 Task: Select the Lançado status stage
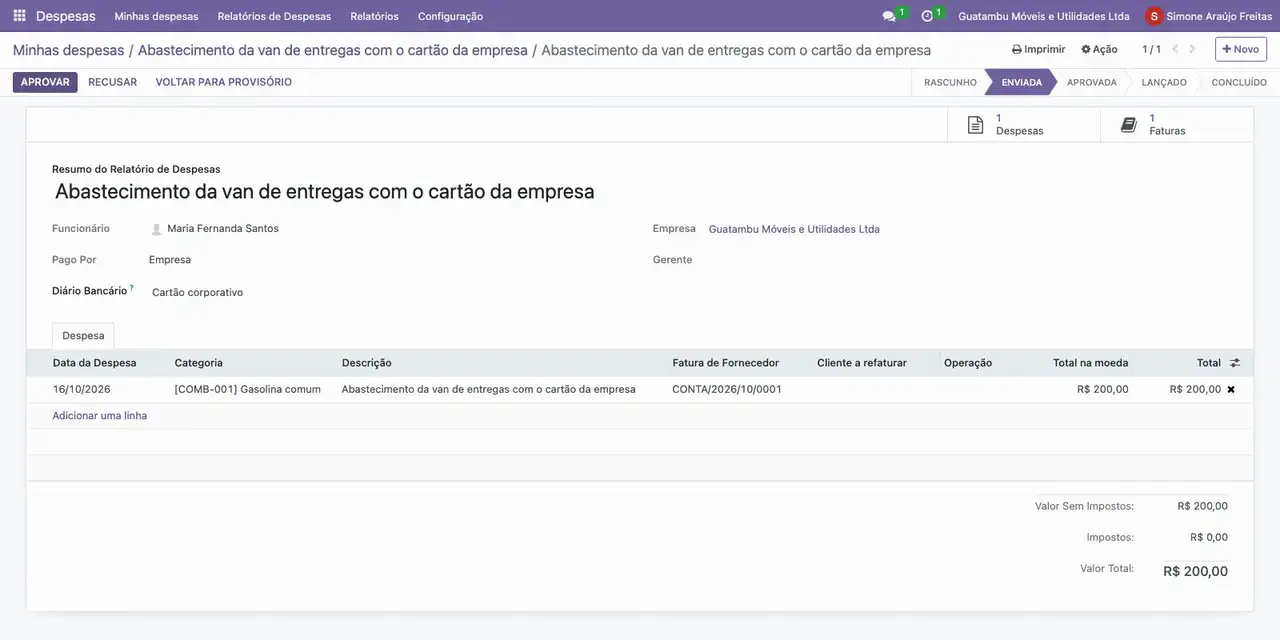pyautogui.click(x=1164, y=82)
